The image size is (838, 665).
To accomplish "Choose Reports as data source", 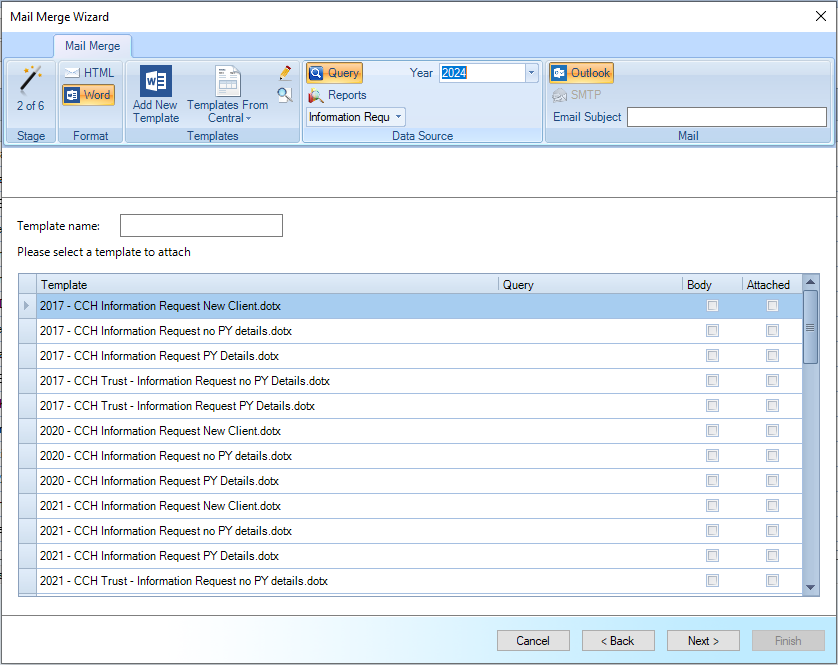I will (337, 95).
